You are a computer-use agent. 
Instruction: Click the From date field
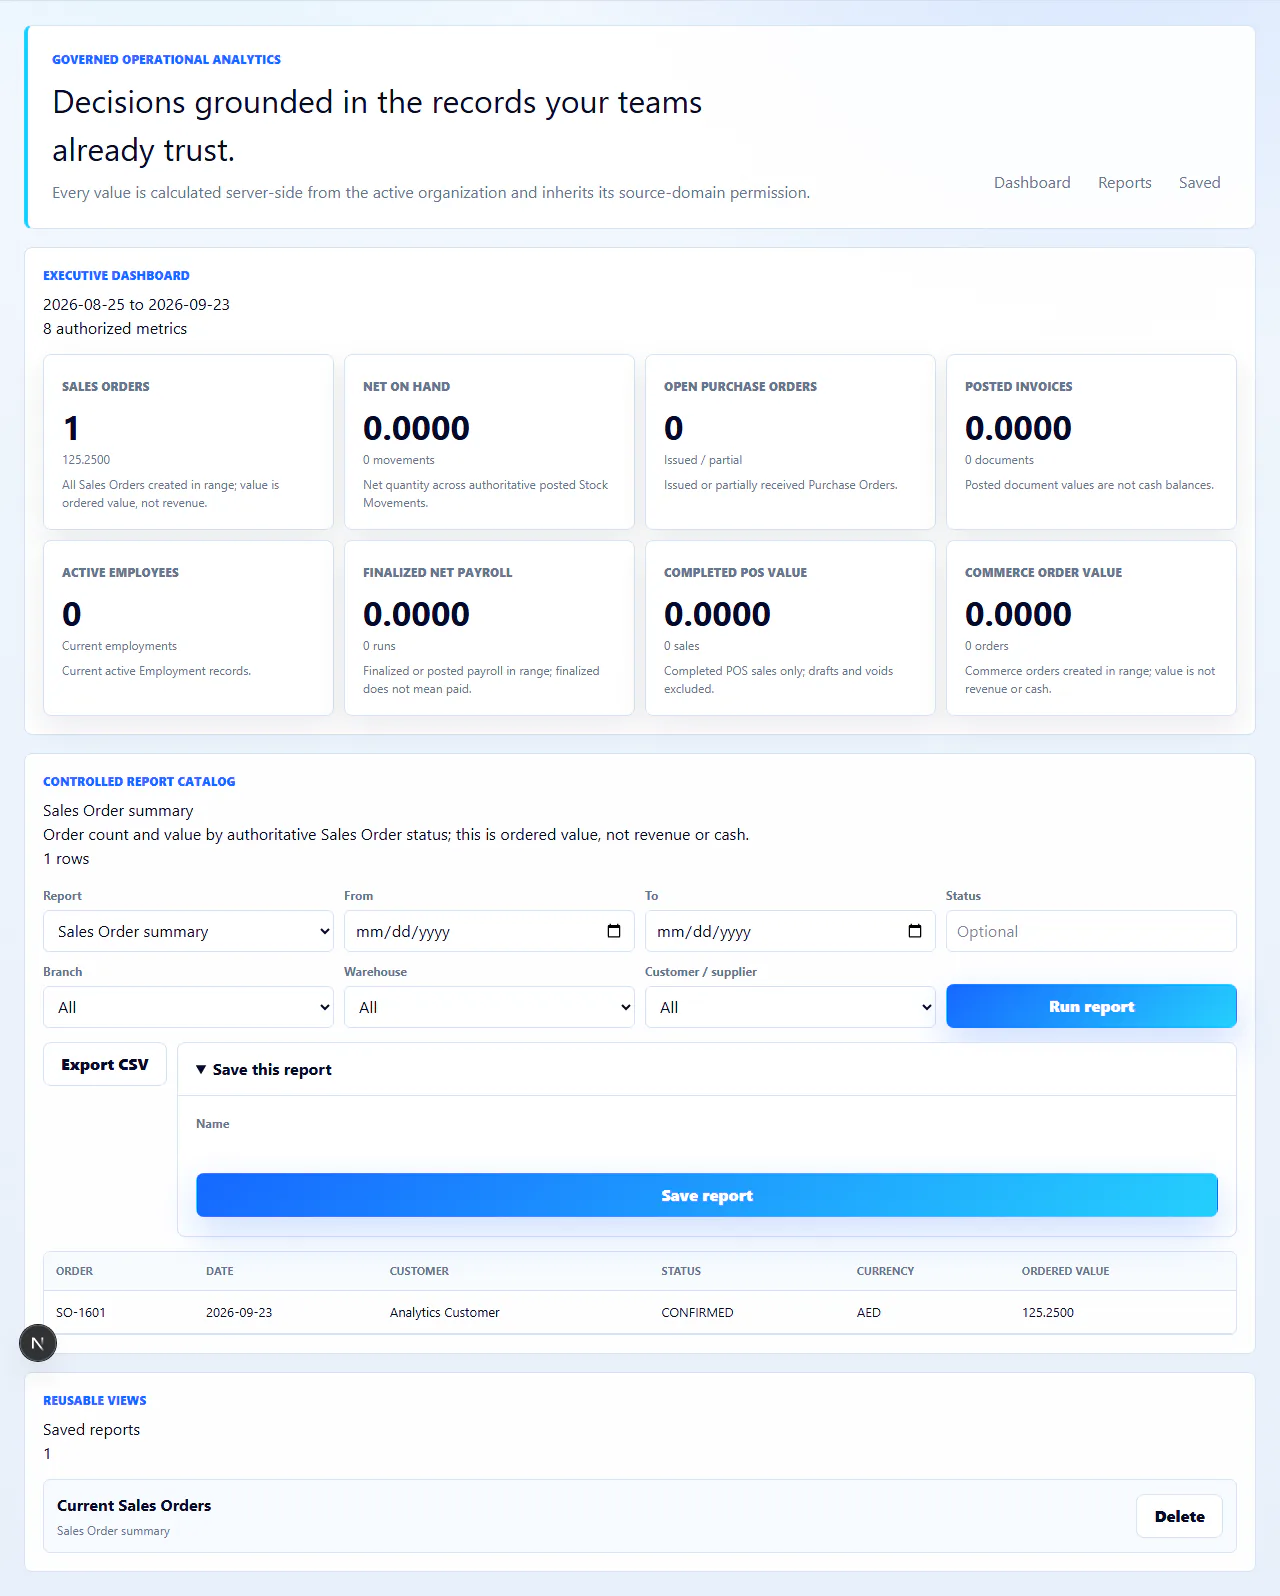[x=489, y=931]
